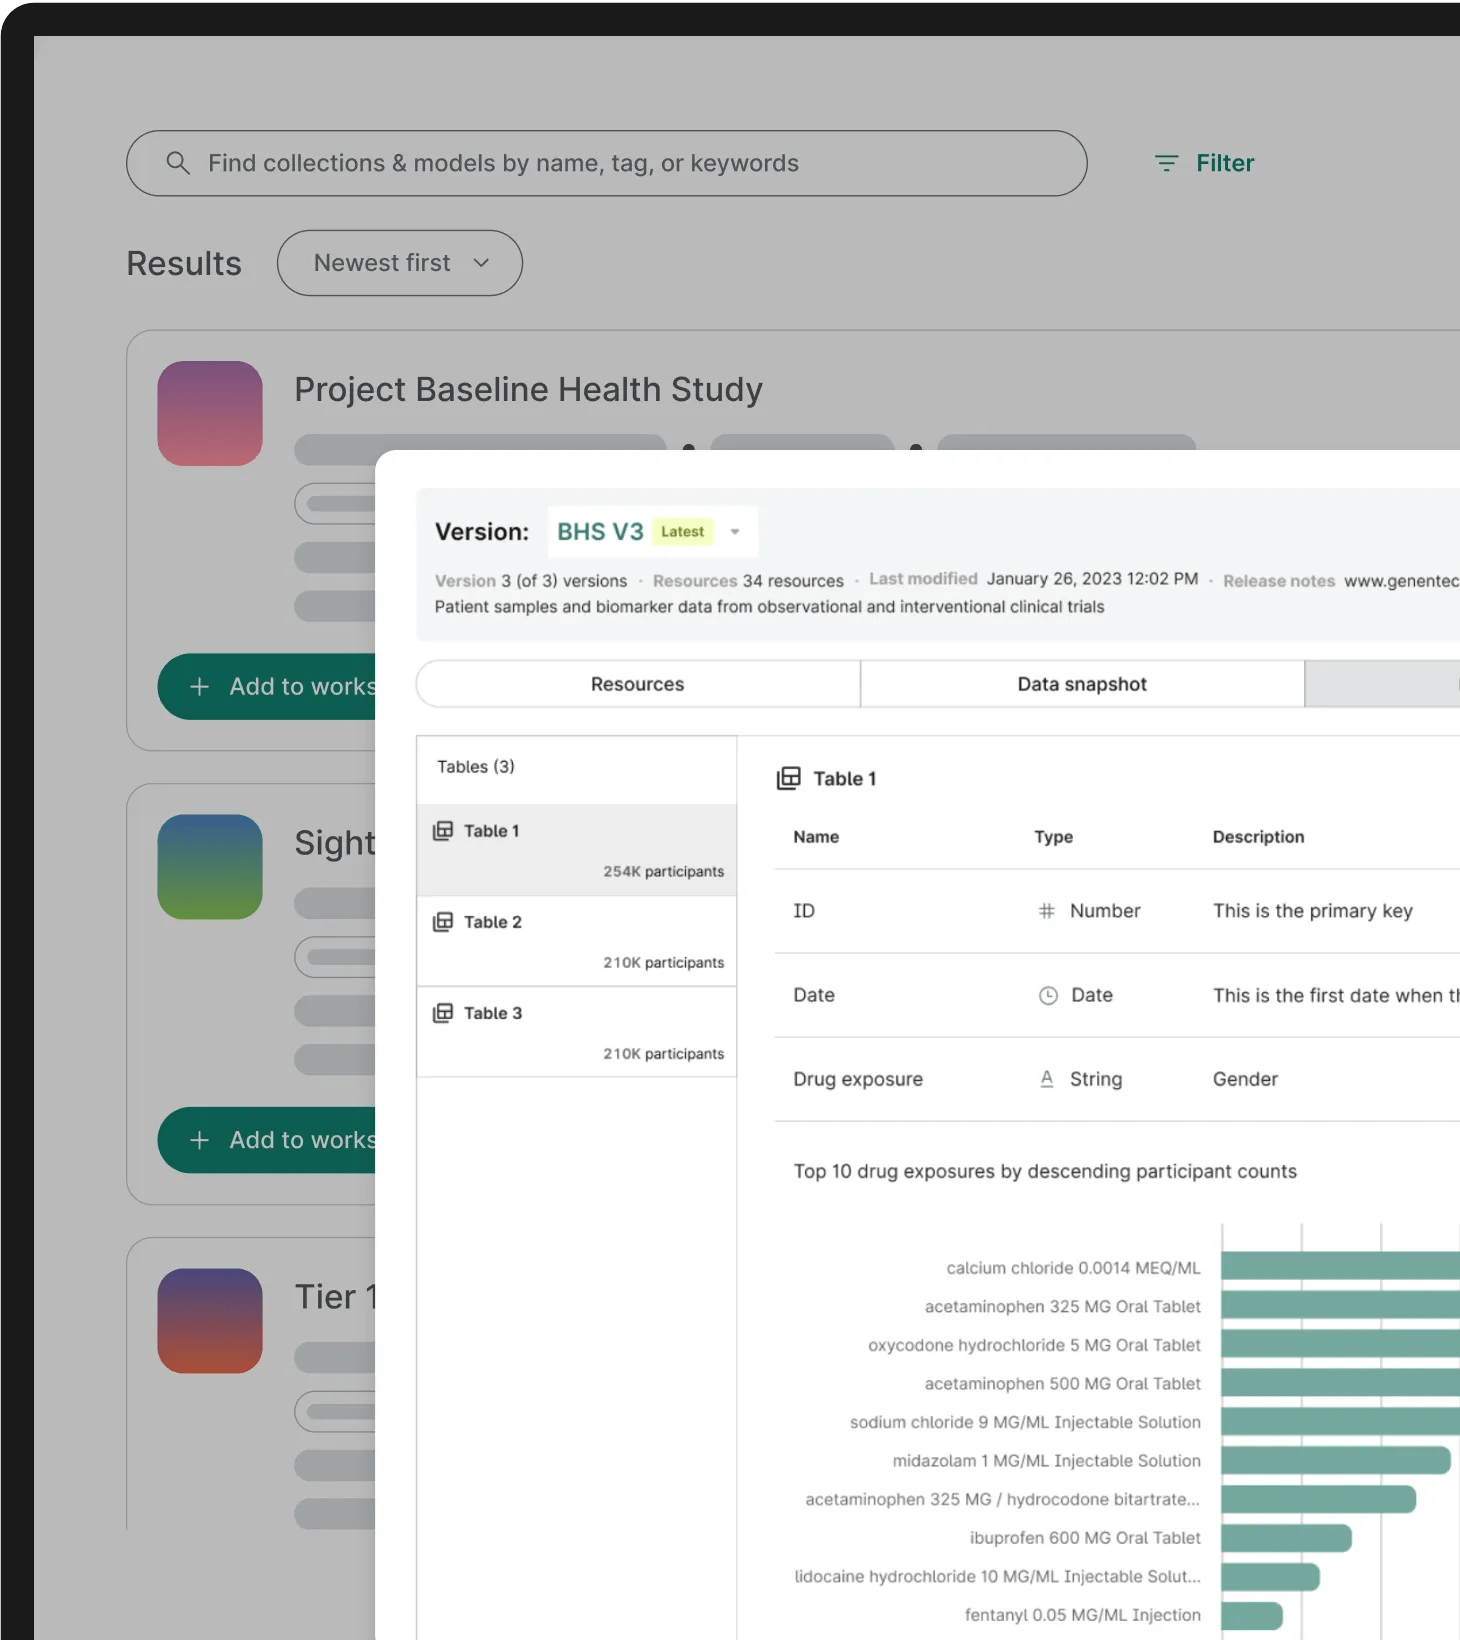This screenshot has width=1460, height=1640.
Task: Click the Table 2 grid icon in sidebar
Action: (443, 922)
